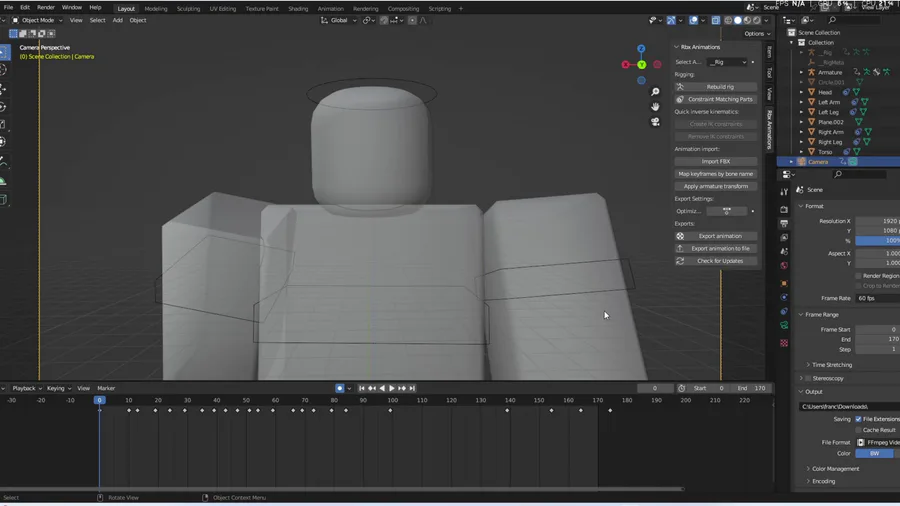Switch to the Modeling workspace tab
This screenshot has width=900, height=506.
[156, 9]
